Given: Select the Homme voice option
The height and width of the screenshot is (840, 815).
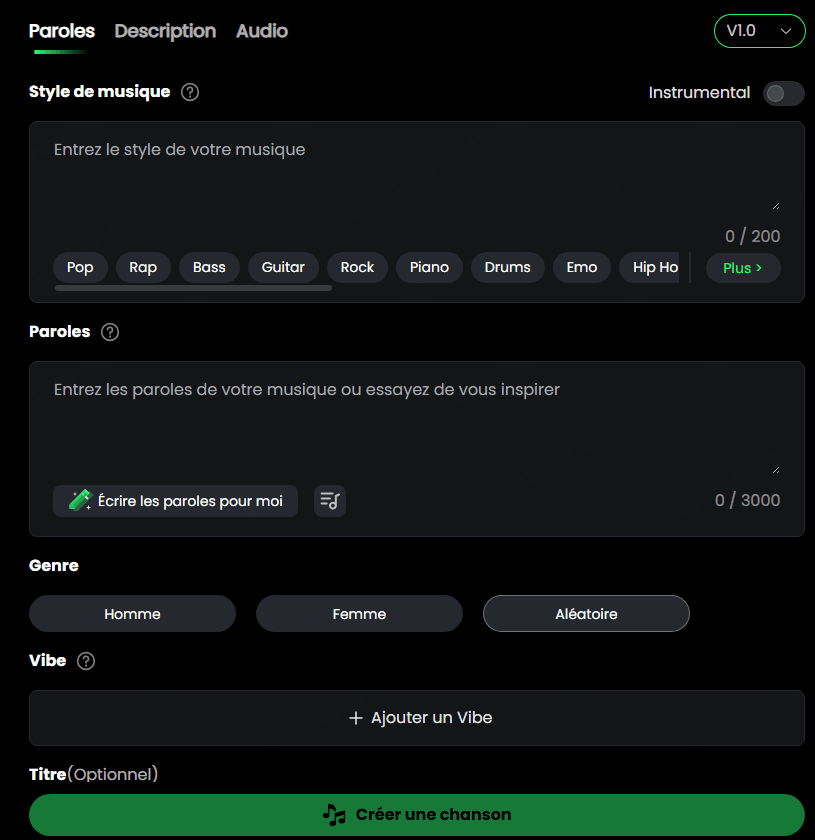Looking at the screenshot, I should click(132, 614).
